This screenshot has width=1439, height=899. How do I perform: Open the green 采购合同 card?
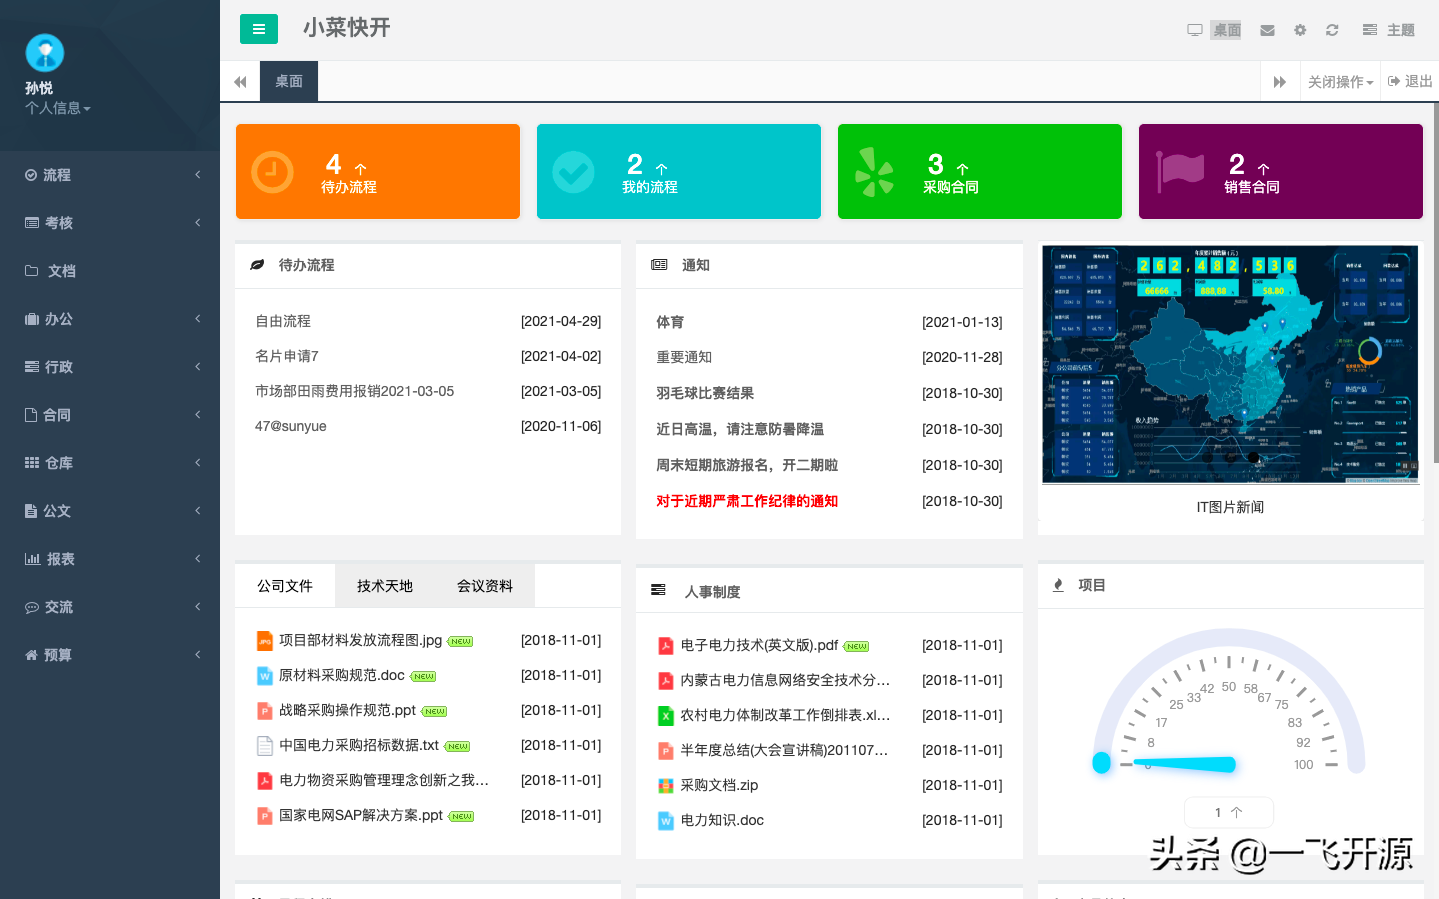980,171
